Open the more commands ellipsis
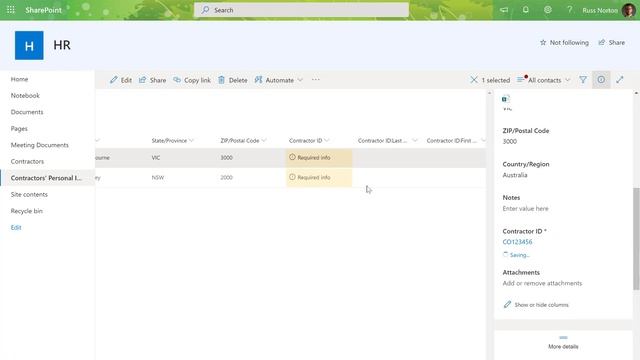The image size is (640, 360). point(316,80)
